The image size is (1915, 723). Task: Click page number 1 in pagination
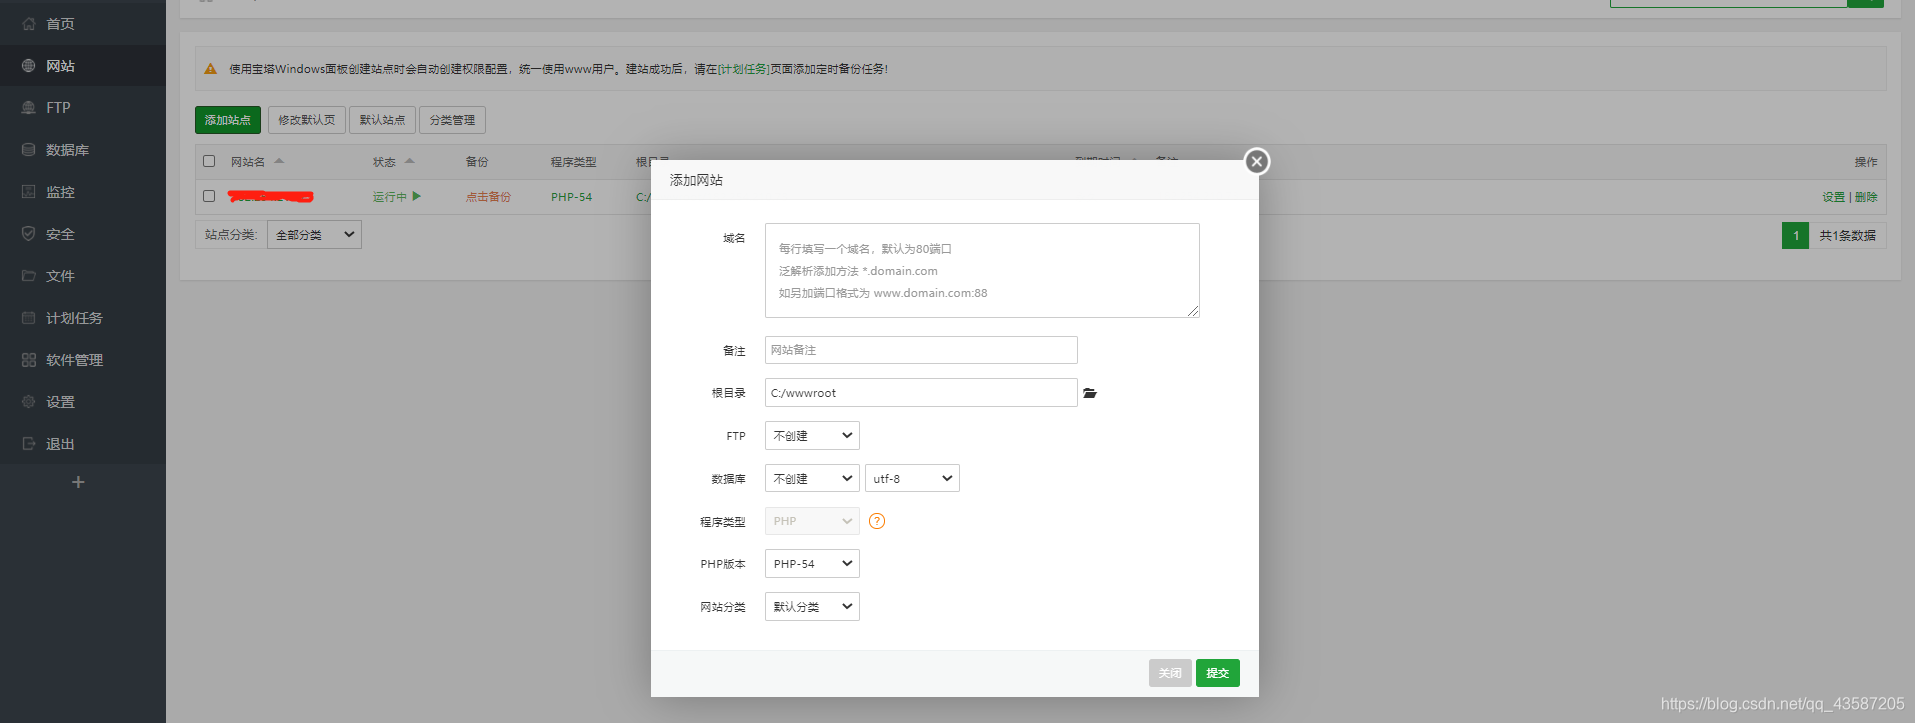pyautogui.click(x=1795, y=235)
